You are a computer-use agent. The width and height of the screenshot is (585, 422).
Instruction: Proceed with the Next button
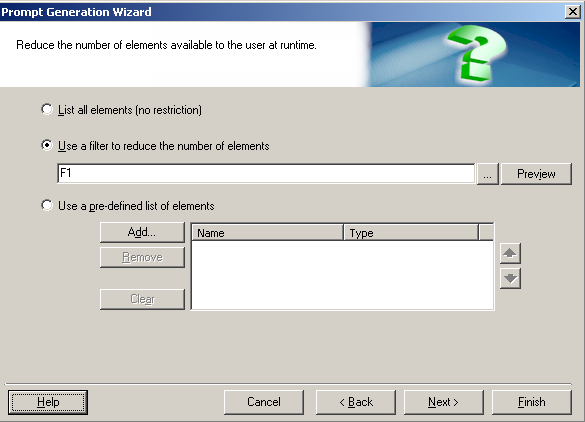click(444, 402)
